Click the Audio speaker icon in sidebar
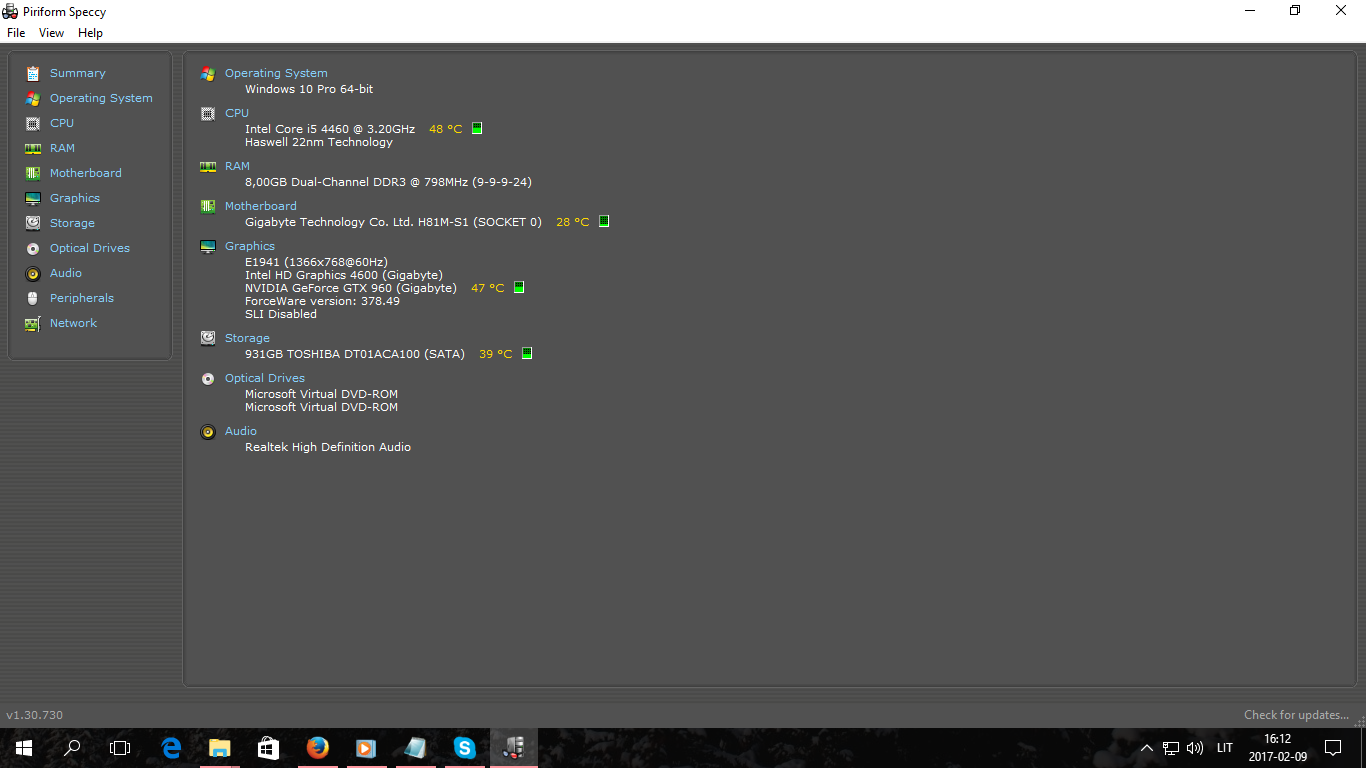Image resolution: width=1366 pixels, height=768 pixels. pos(33,273)
